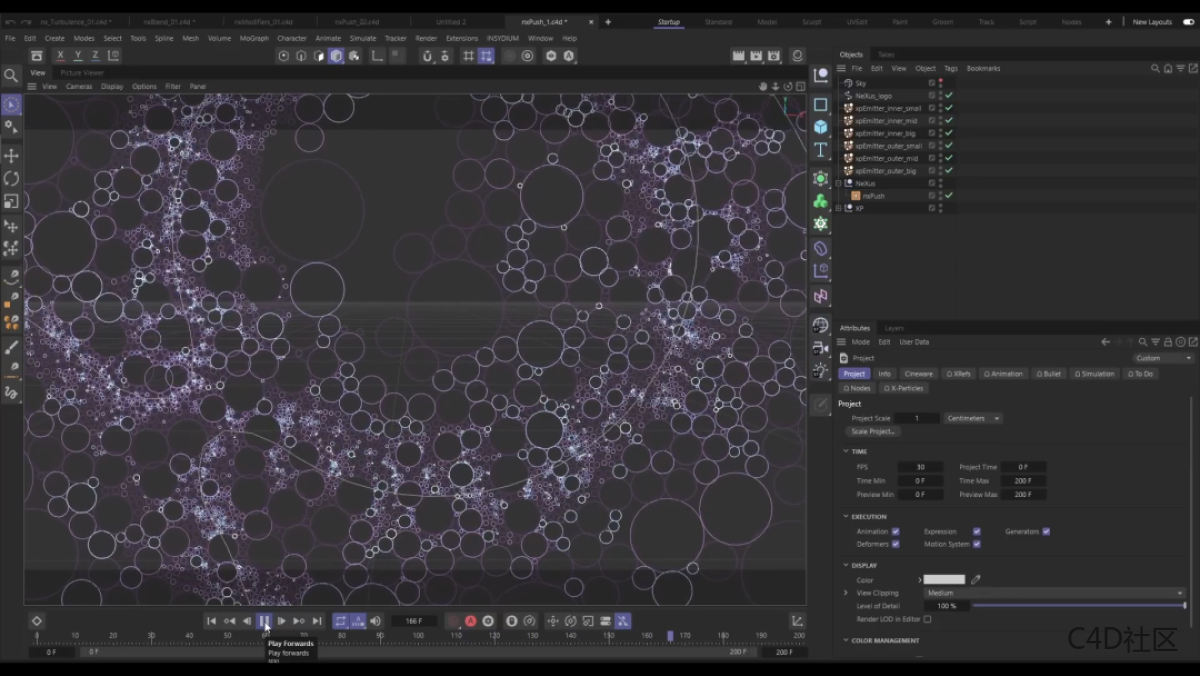Expand the XP object in hierarchy
The image size is (1200, 676).
pyautogui.click(x=839, y=208)
